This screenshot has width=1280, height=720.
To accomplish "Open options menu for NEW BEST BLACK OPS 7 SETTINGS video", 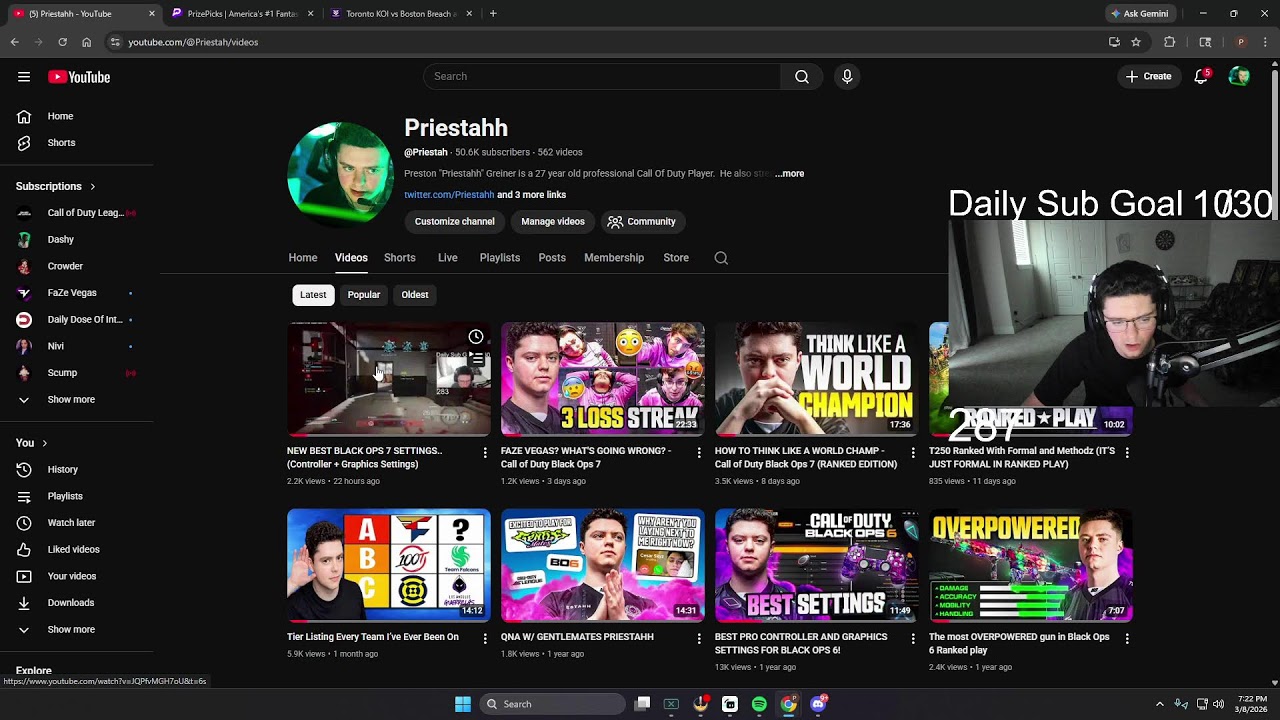I will click(x=485, y=453).
